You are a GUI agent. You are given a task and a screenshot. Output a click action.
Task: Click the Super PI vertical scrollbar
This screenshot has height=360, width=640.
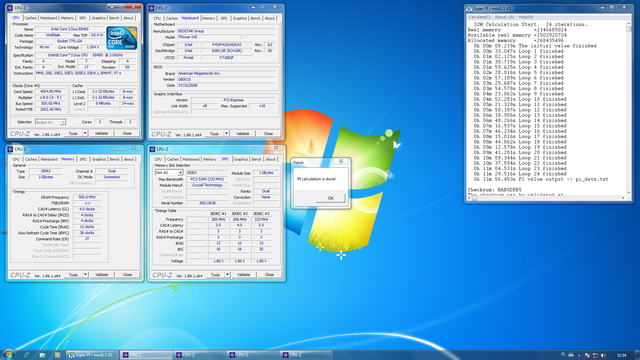(x=629, y=108)
